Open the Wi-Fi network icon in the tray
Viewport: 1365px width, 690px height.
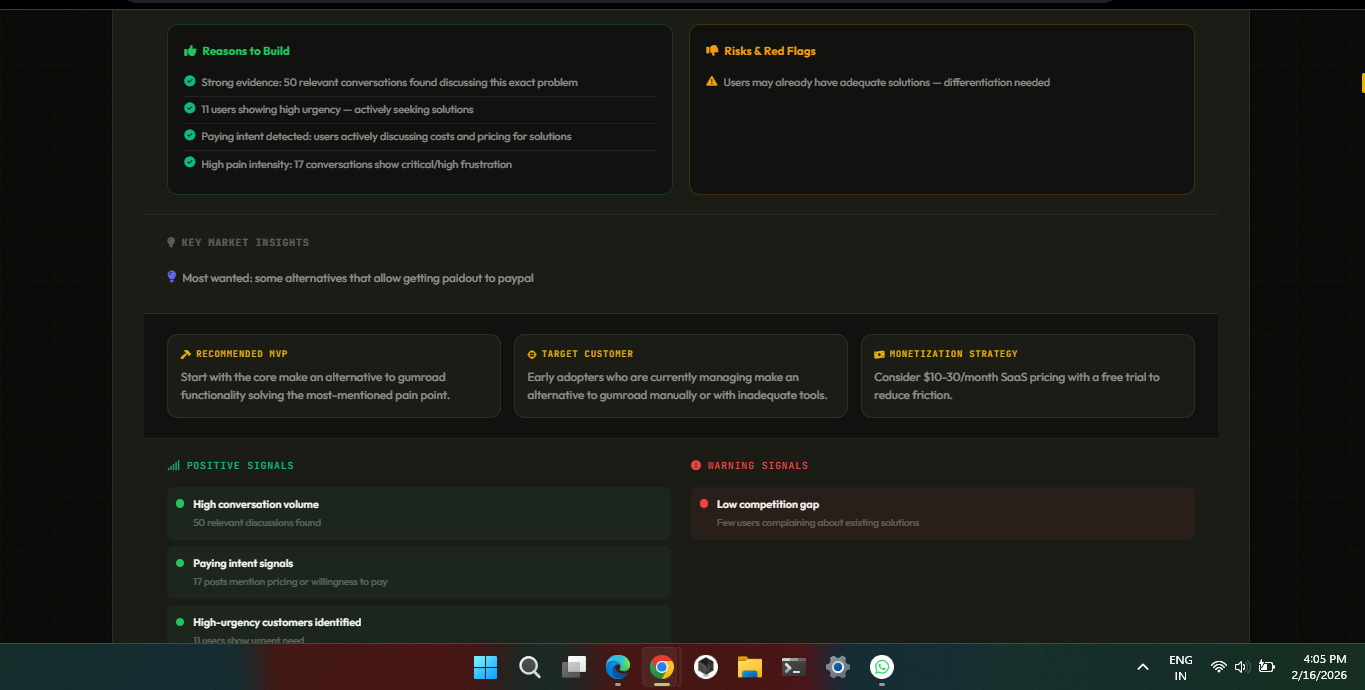coord(1218,667)
